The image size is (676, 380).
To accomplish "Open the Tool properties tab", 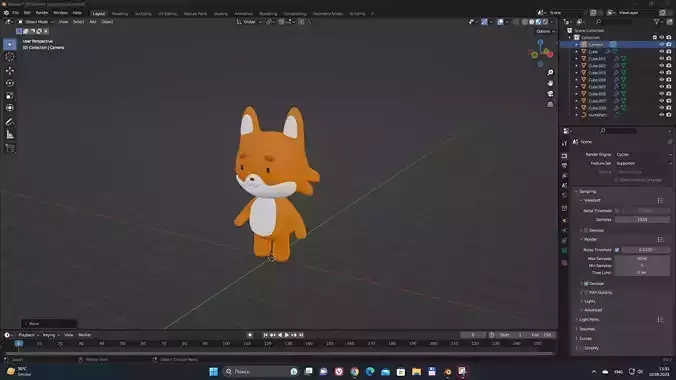I will click(x=564, y=144).
